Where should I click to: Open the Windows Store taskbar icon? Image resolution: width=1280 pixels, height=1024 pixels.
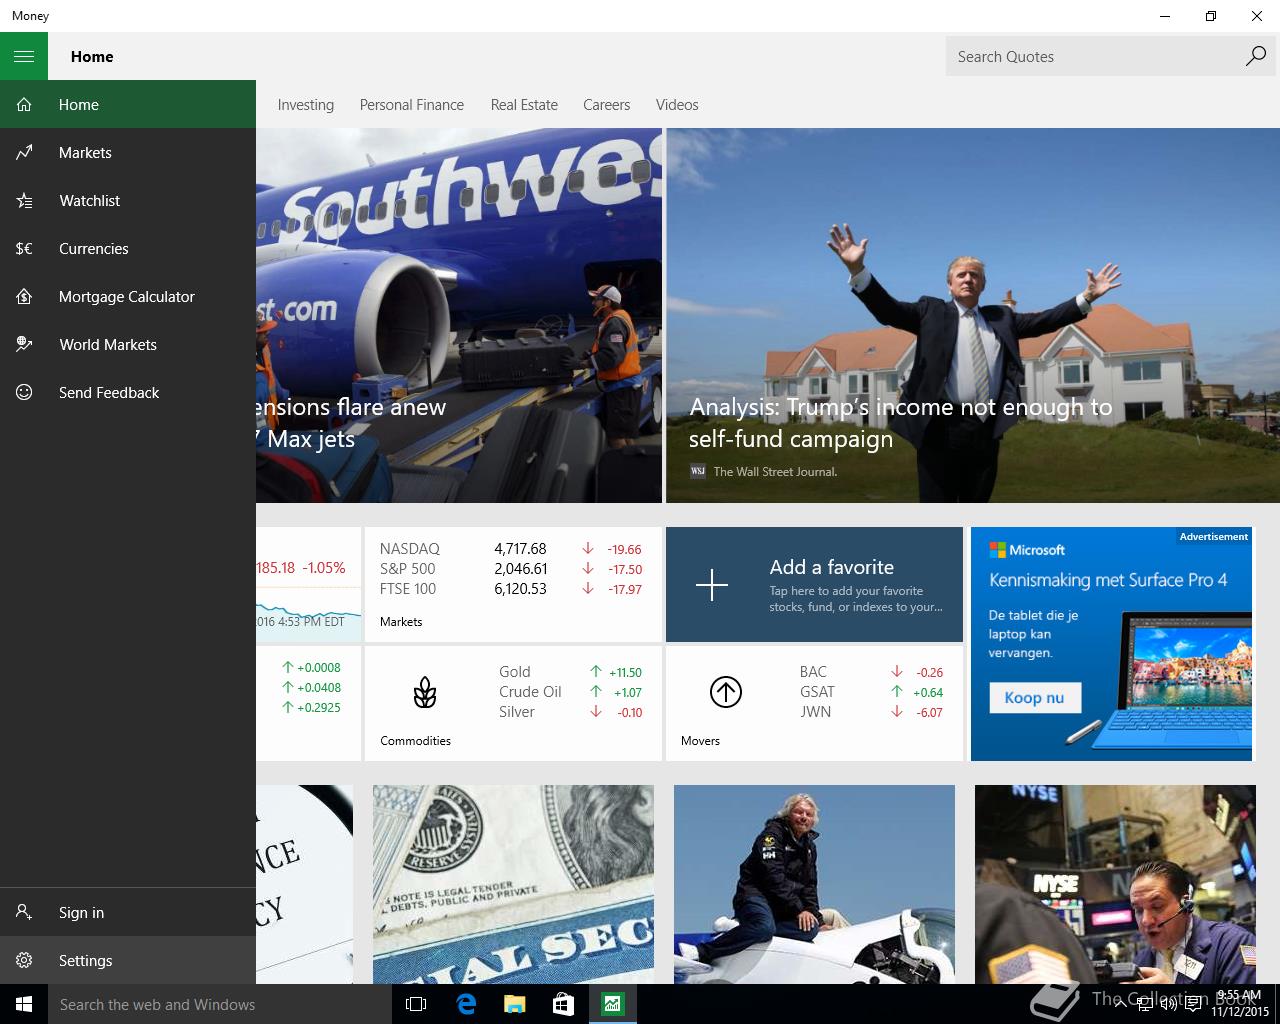click(563, 1004)
